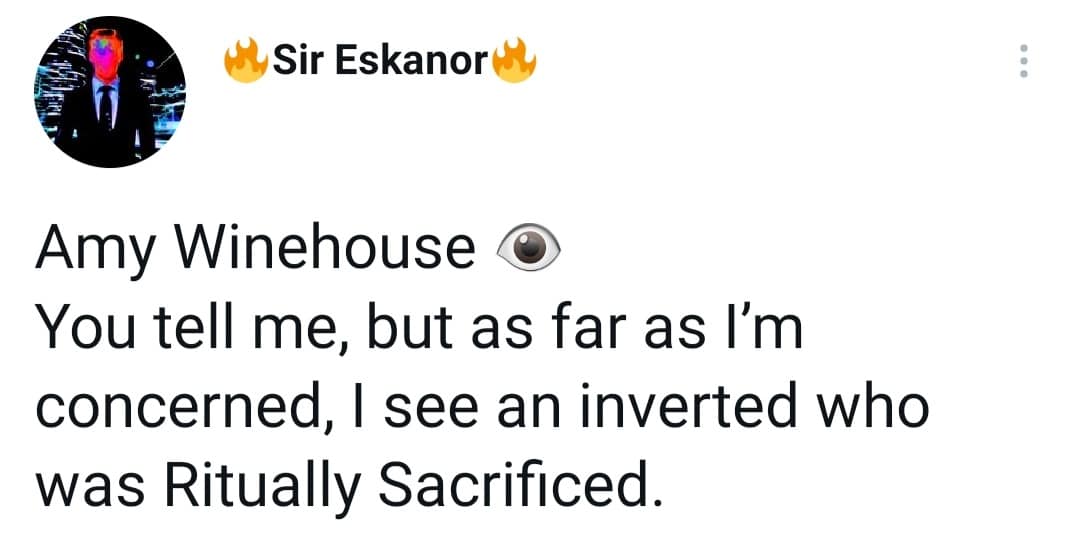Open Sir Eskanor's profile picture
1080x534 pixels.
109,92
